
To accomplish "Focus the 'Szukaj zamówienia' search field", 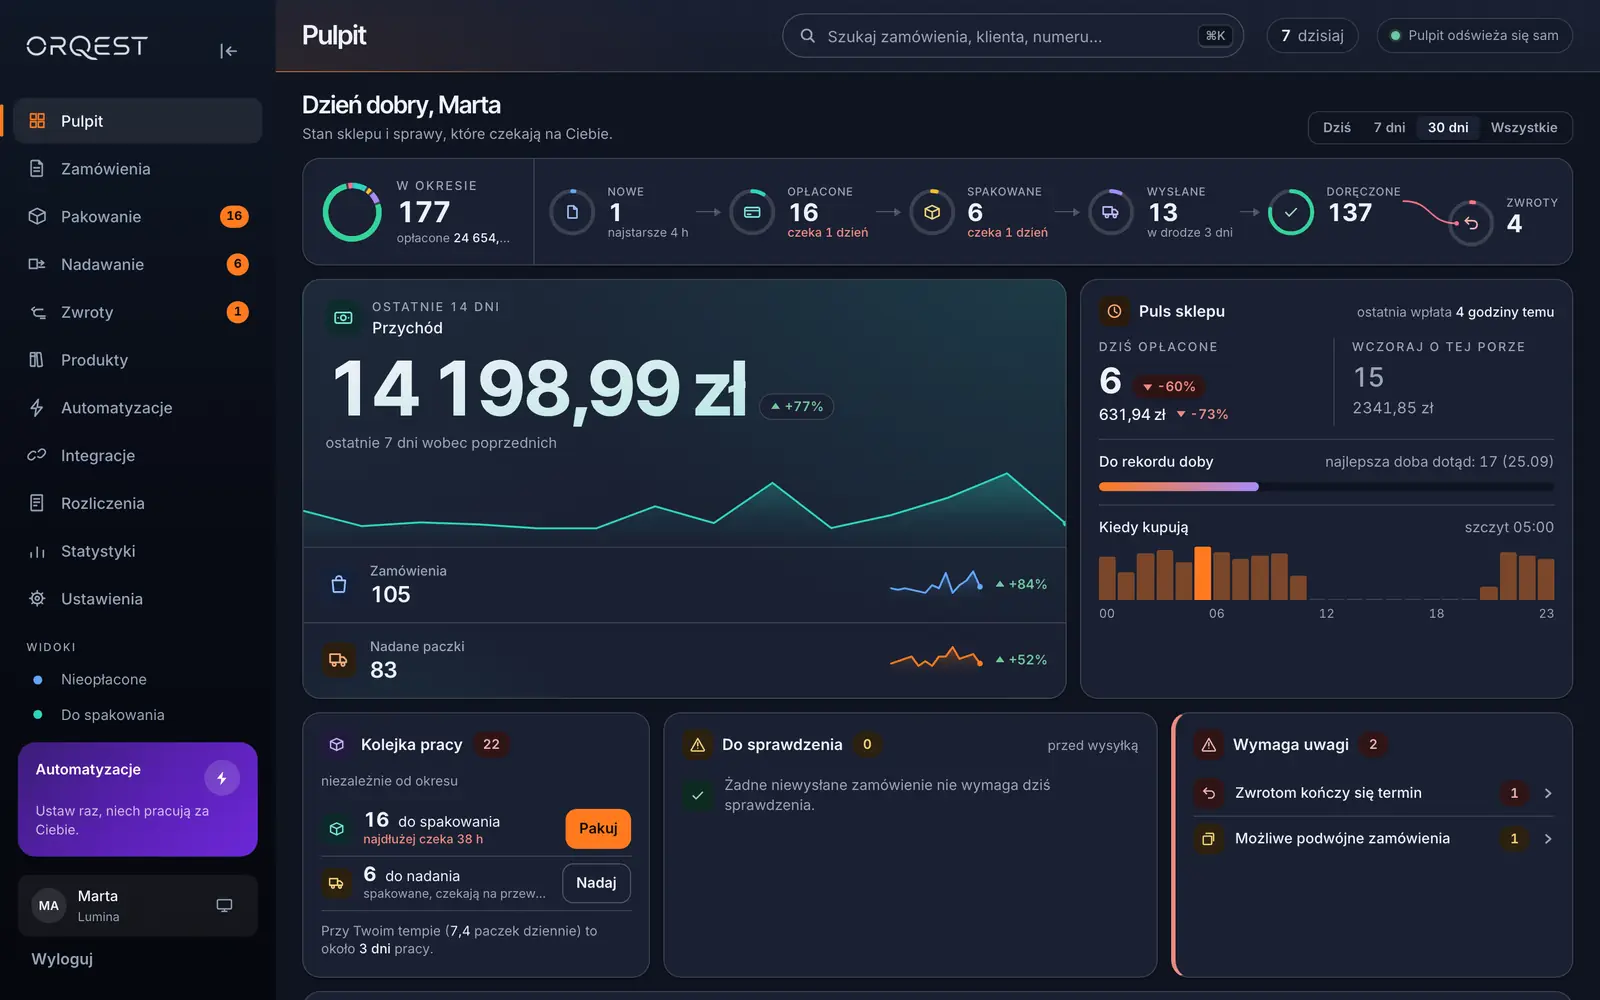I will [1012, 36].
